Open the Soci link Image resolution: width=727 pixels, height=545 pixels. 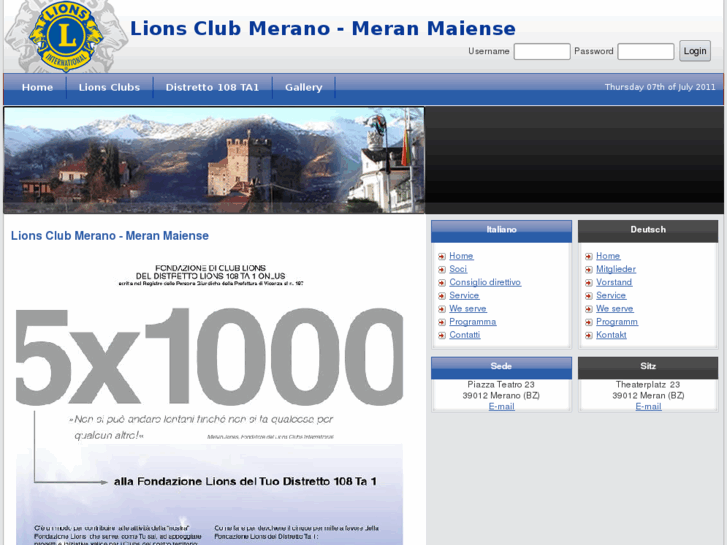(458, 269)
